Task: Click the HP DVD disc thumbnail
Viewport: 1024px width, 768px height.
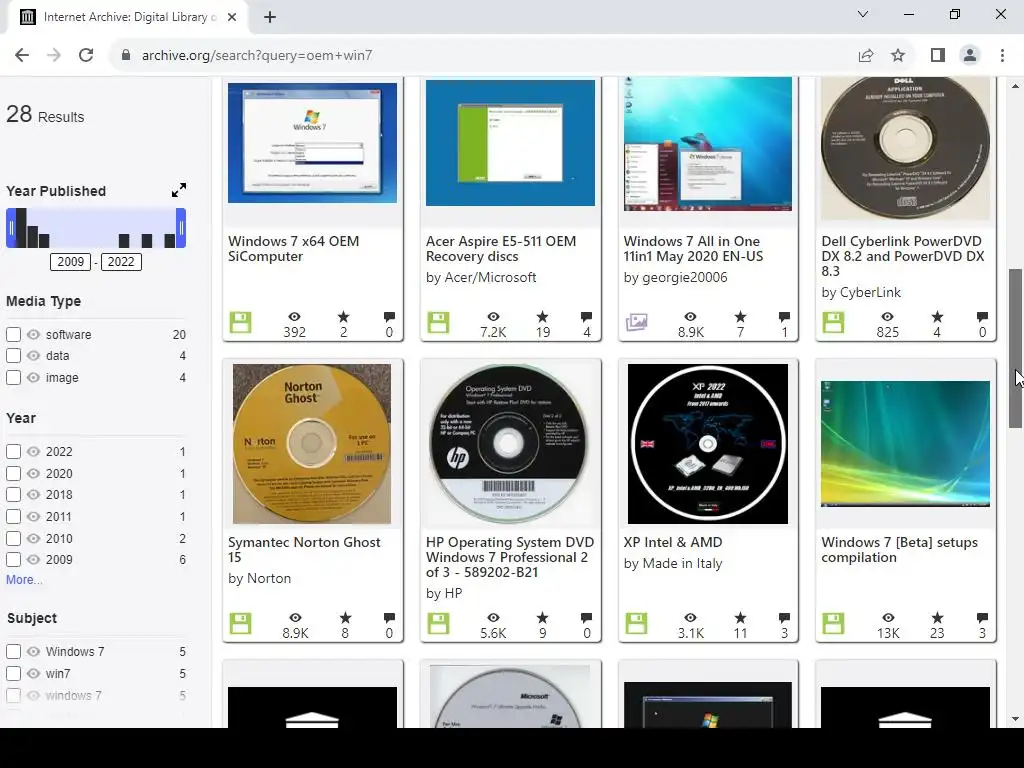Action: click(511, 444)
